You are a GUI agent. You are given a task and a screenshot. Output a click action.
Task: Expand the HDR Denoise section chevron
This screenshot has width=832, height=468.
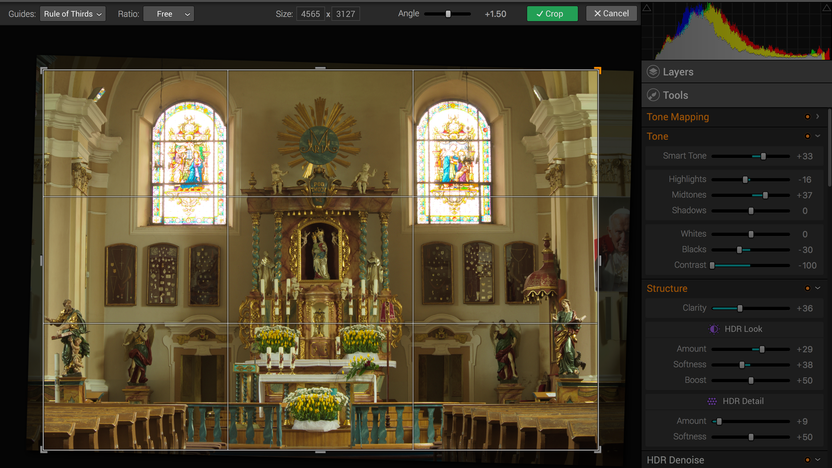818,460
